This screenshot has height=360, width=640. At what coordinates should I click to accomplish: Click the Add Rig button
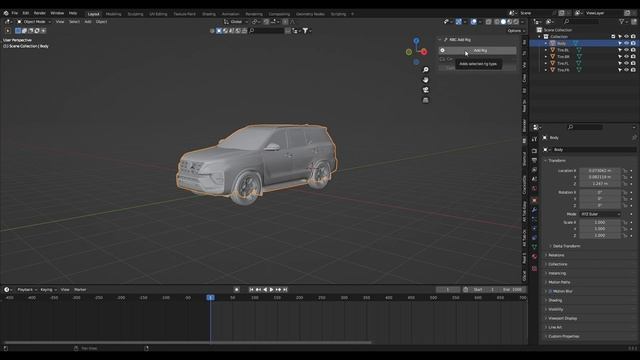pos(478,50)
